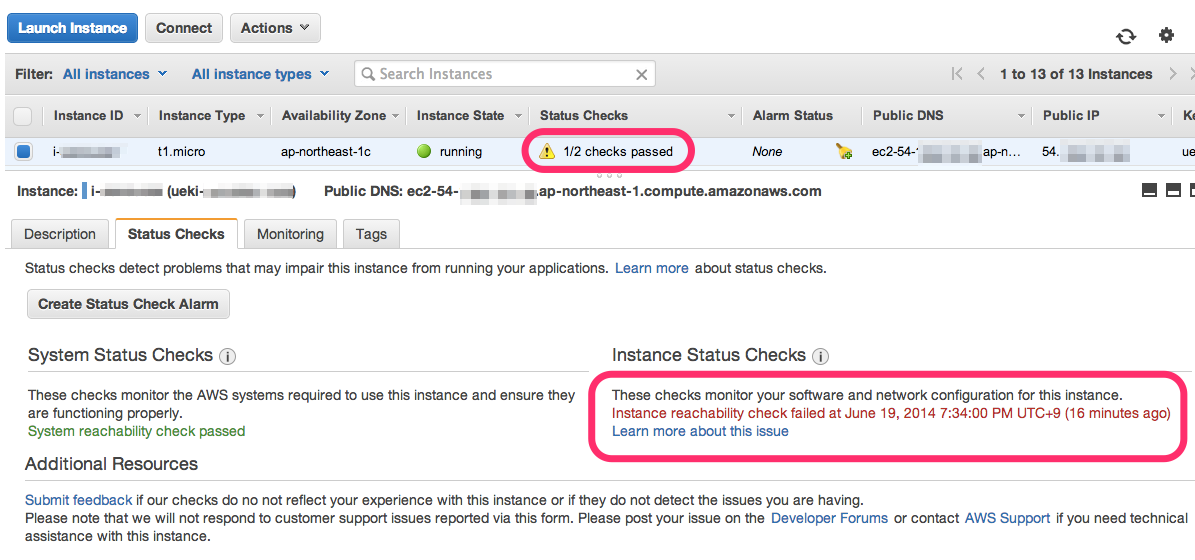Click the refresh instances icon
1195x560 pixels.
coord(1126,36)
